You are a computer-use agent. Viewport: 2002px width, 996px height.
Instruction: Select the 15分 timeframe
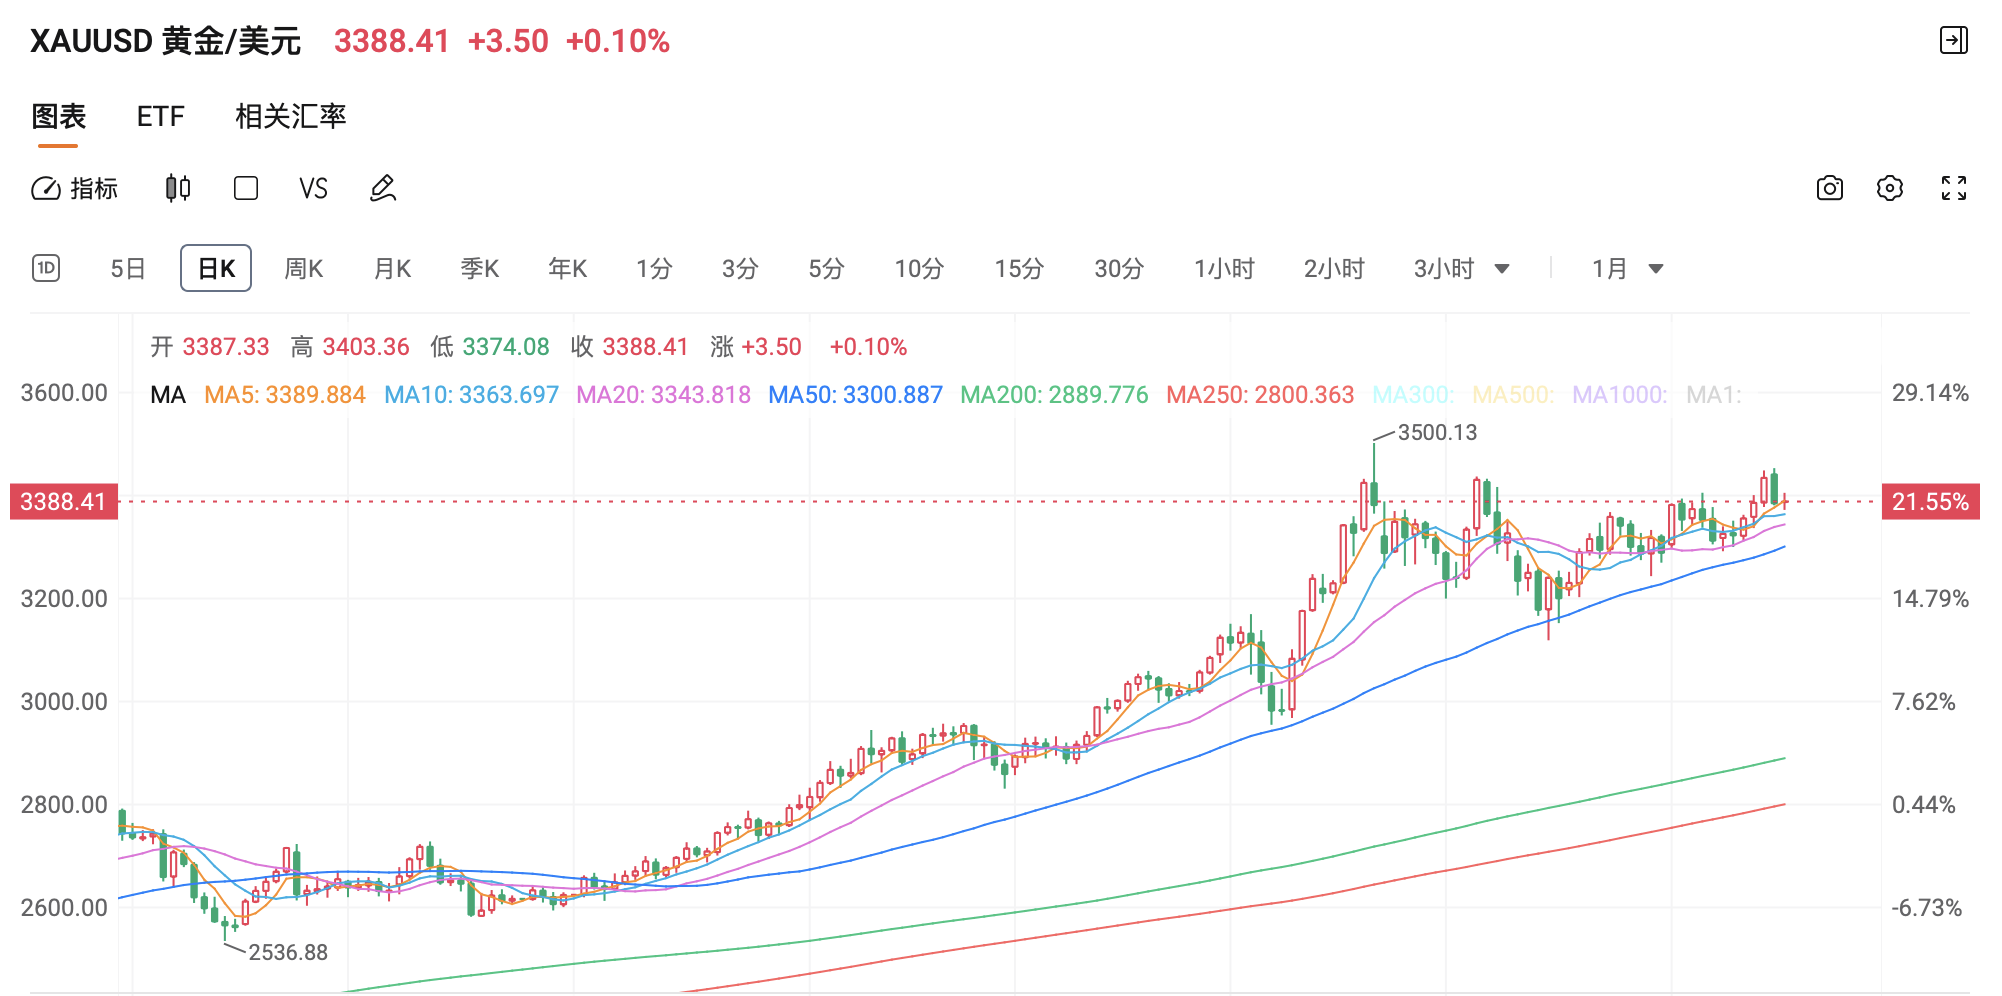tap(1019, 268)
